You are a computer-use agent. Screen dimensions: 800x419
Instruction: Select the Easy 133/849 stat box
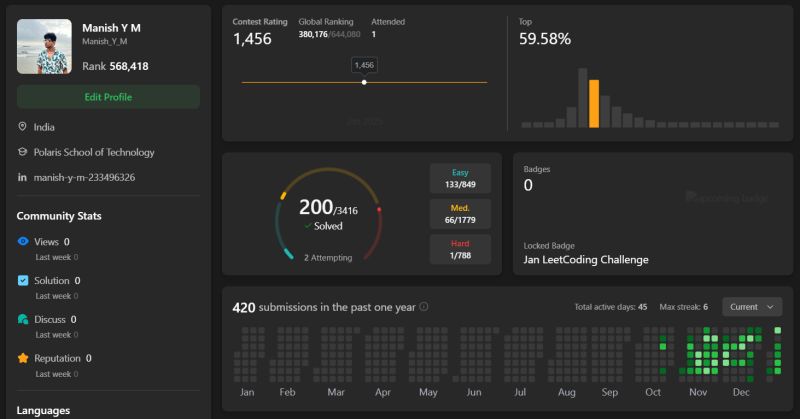tap(460, 178)
